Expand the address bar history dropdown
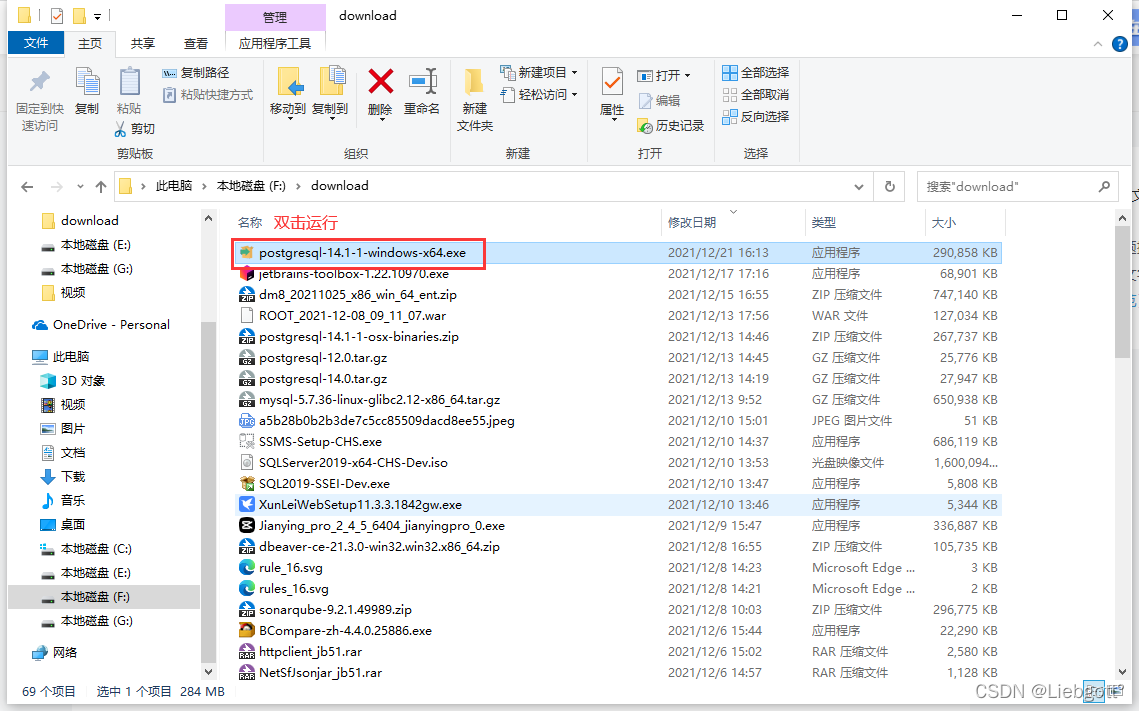Image resolution: width=1139 pixels, height=711 pixels. pos(859,187)
